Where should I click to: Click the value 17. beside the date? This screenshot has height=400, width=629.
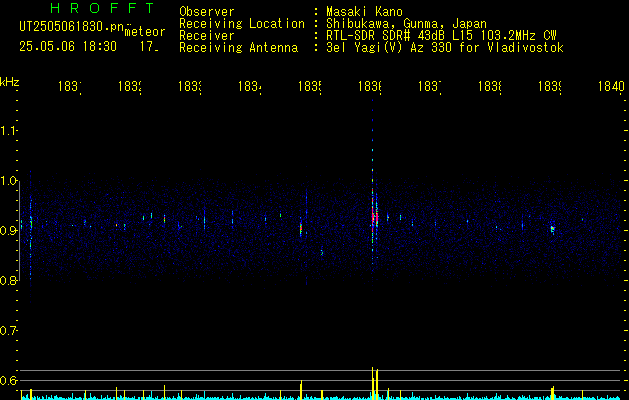149,47
